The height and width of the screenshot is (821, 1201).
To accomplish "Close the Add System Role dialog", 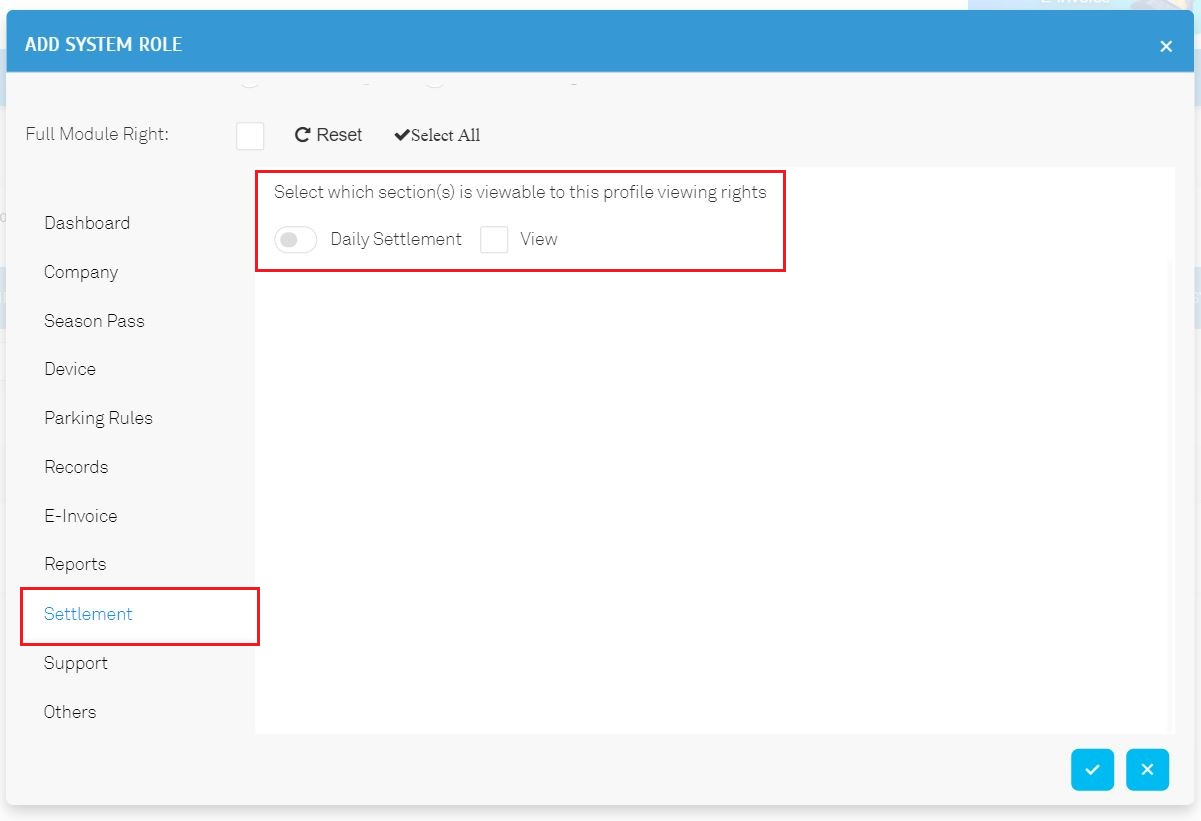I will pos(1165,46).
